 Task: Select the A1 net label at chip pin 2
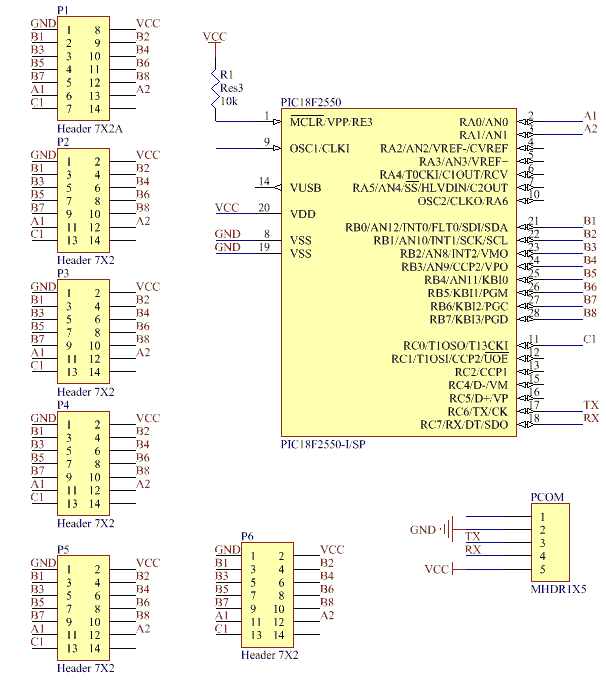[x=590, y=115]
